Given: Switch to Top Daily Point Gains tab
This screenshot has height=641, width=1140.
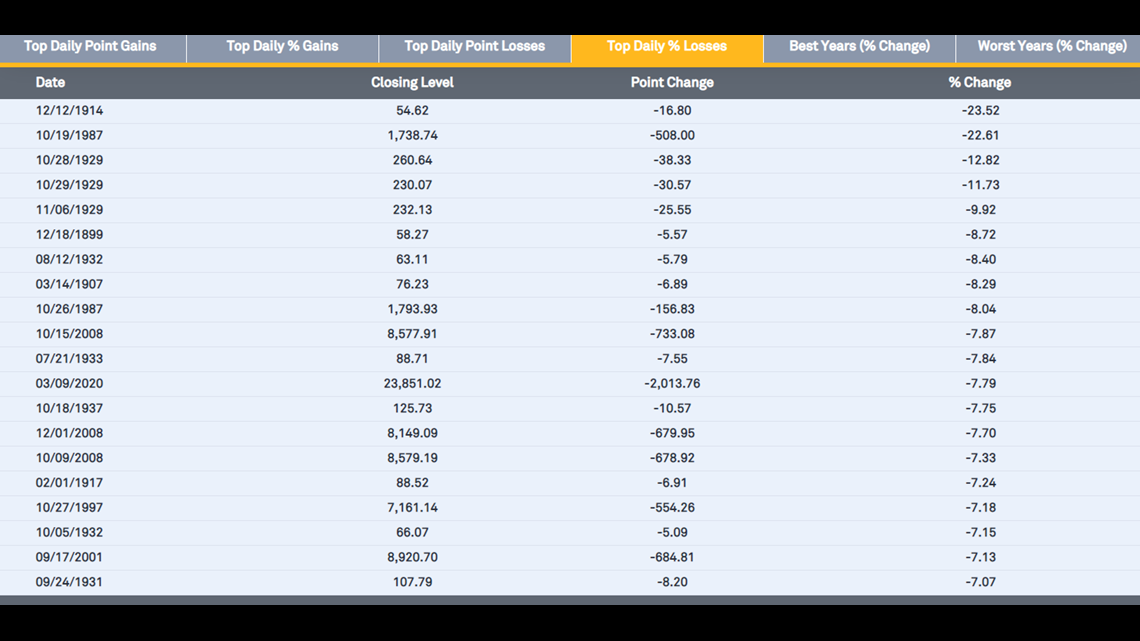Looking at the screenshot, I should (x=90, y=47).
